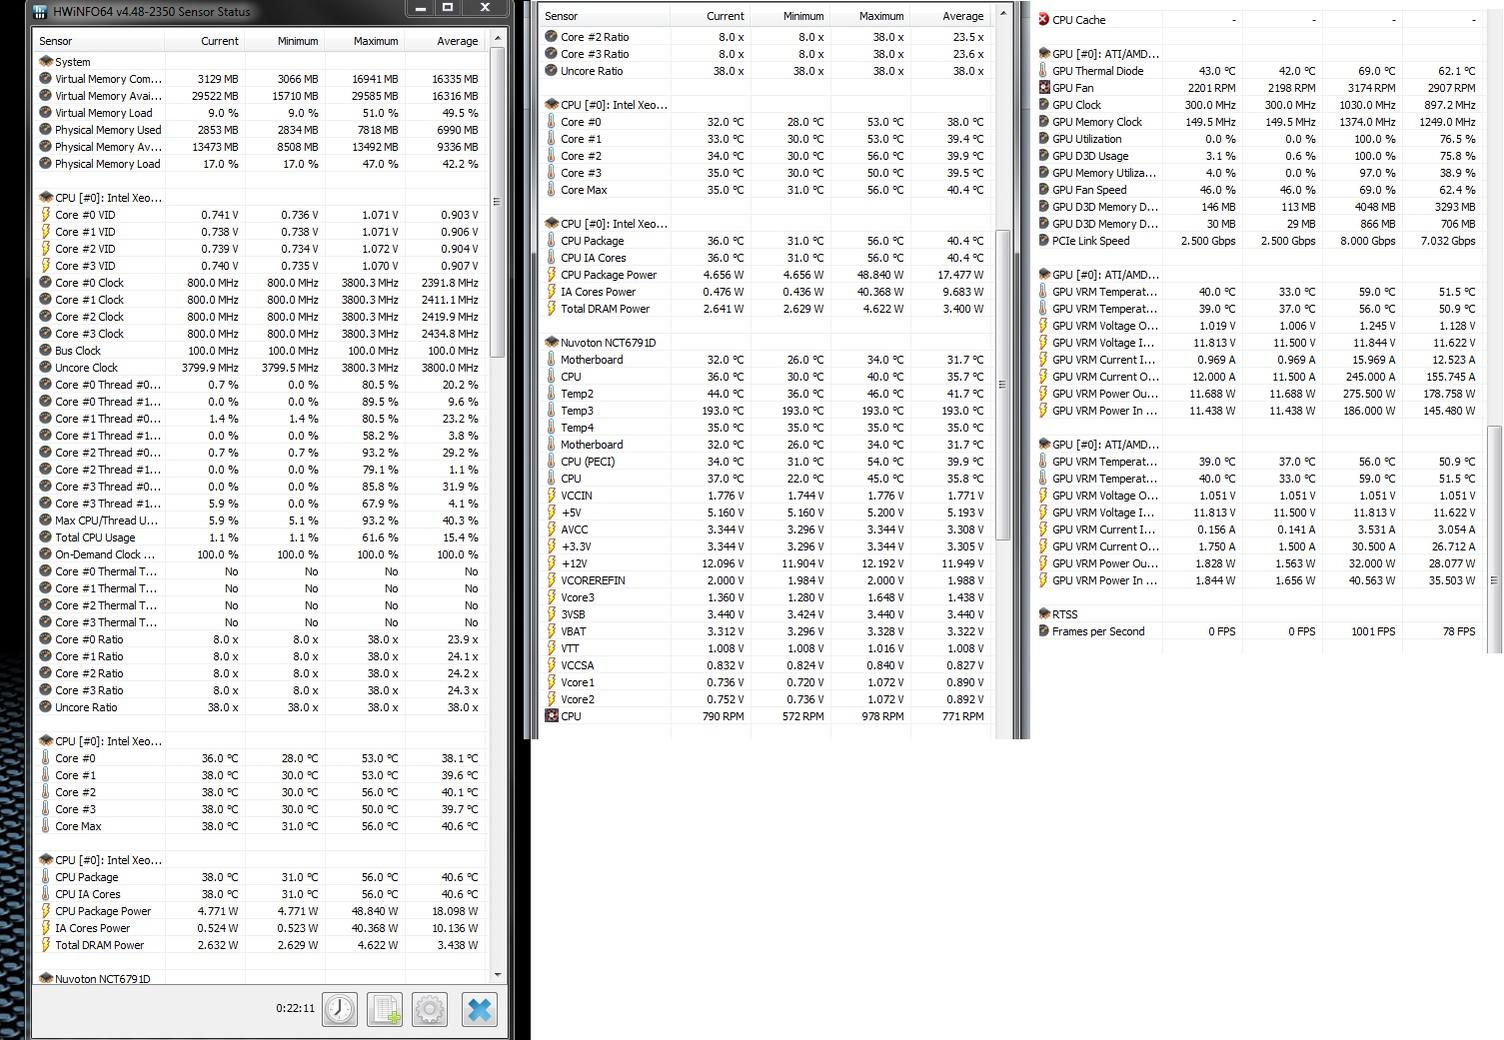Click the icon beside Frames per Second
The width and height of the screenshot is (1504, 1040).
pyautogui.click(x=1044, y=632)
